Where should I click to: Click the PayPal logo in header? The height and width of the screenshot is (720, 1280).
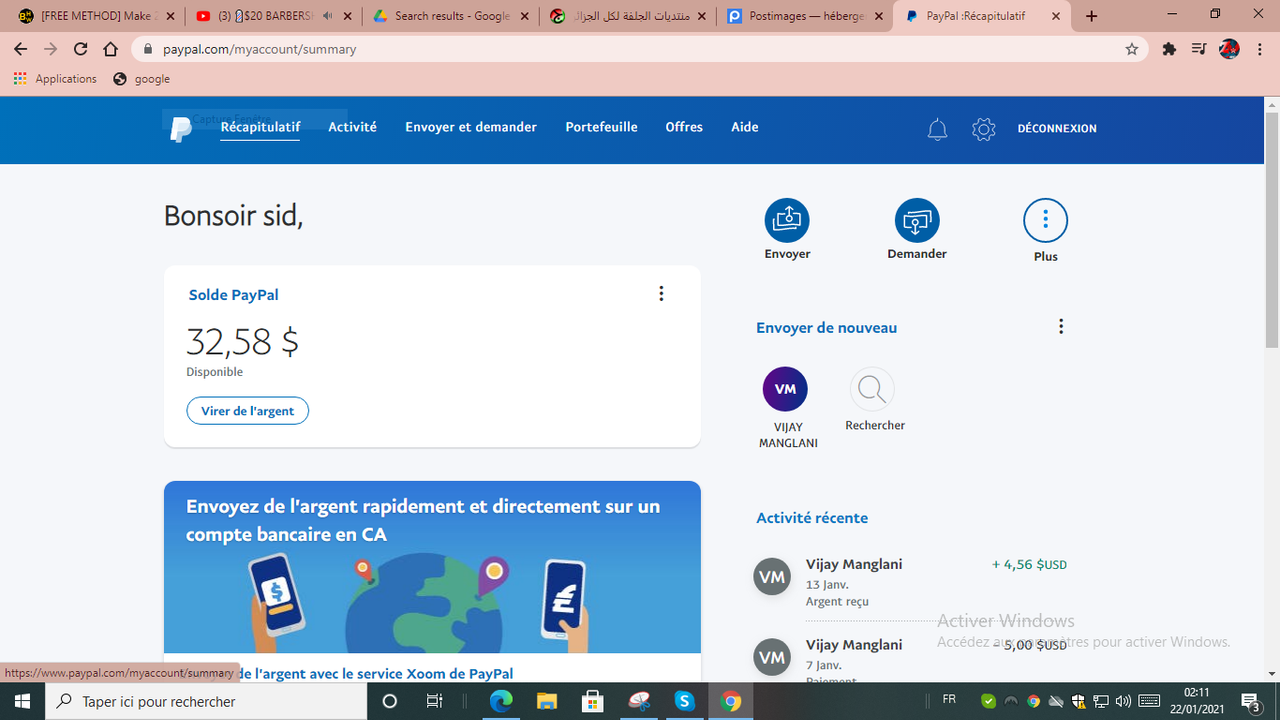click(x=180, y=129)
